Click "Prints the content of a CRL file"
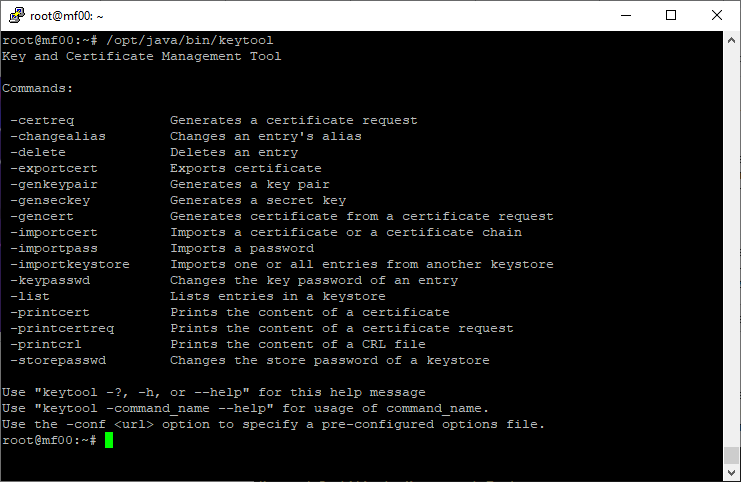Viewport: 741px width, 482px height. pos(298,344)
